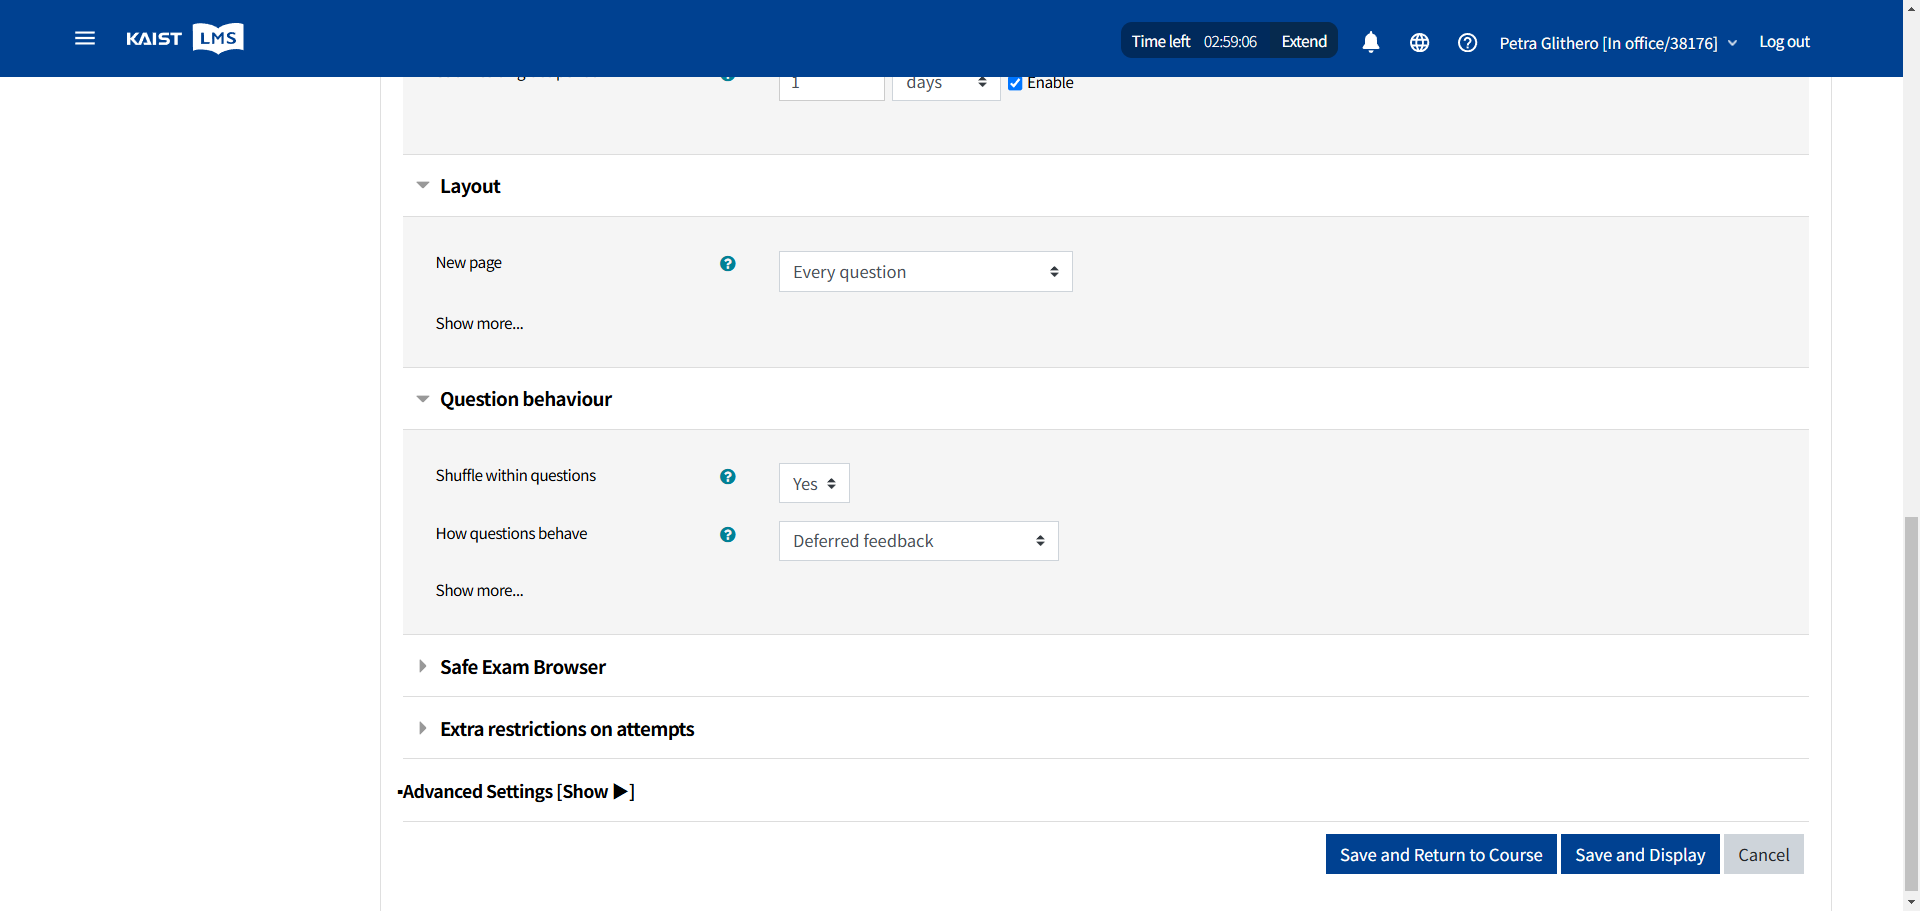
Task: Open the help question mark in header
Action: [1467, 42]
